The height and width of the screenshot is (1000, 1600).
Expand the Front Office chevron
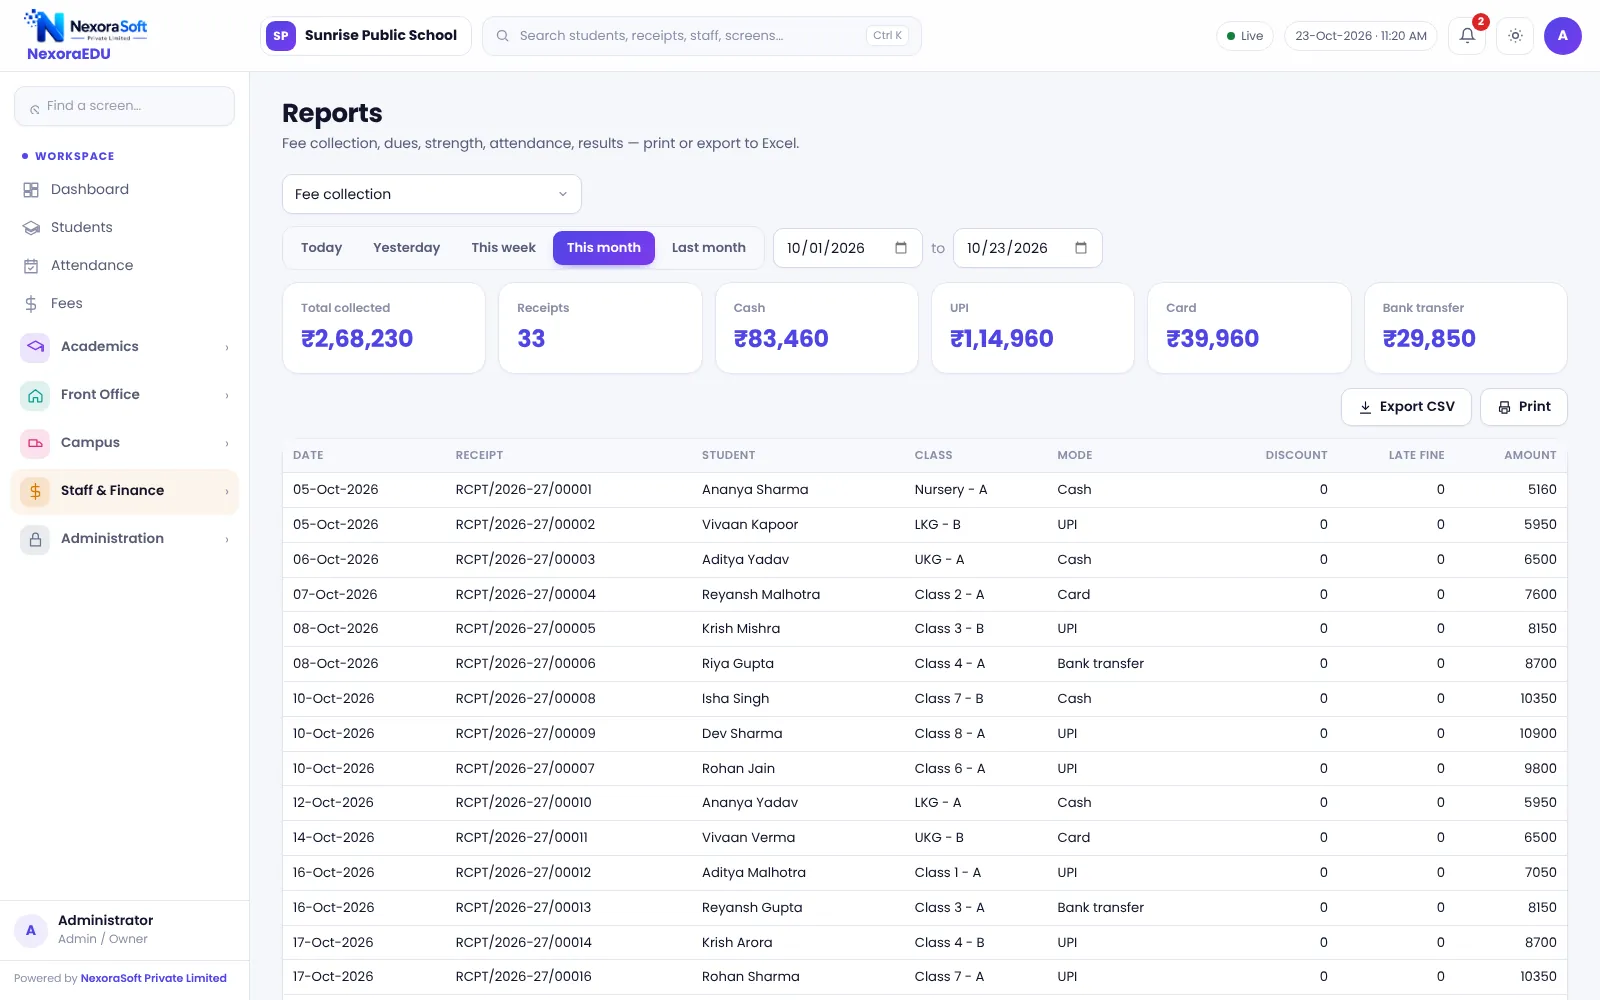(x=227, y=395)
